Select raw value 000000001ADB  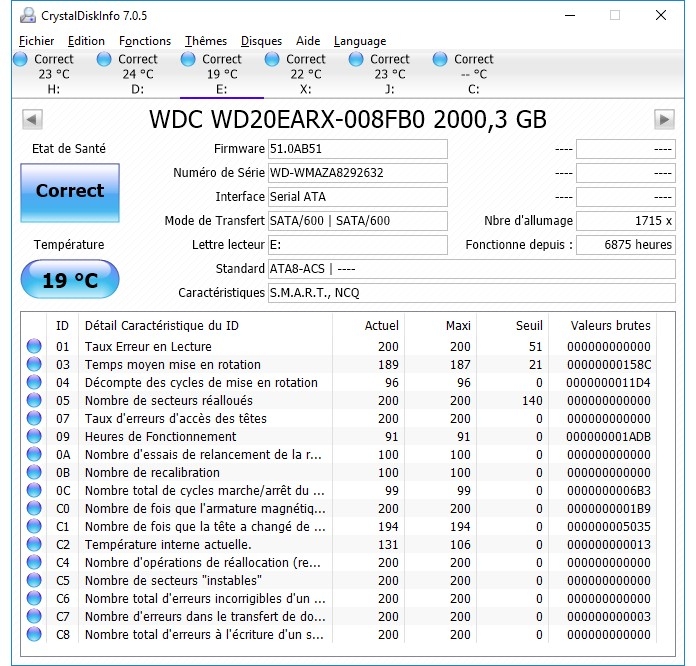[609, 436]
